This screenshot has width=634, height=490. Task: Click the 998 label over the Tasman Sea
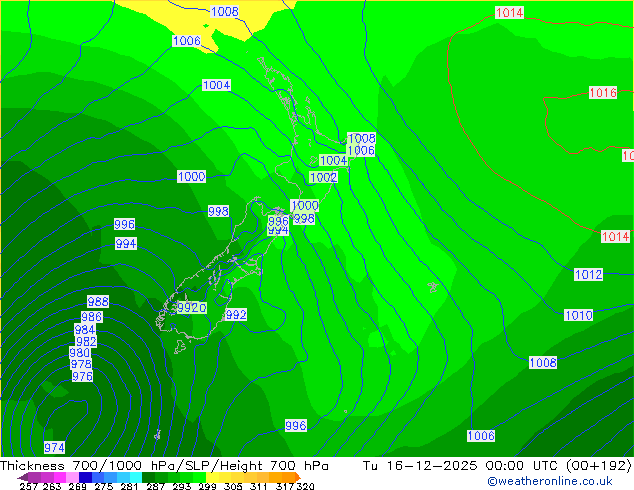(218, 211)
